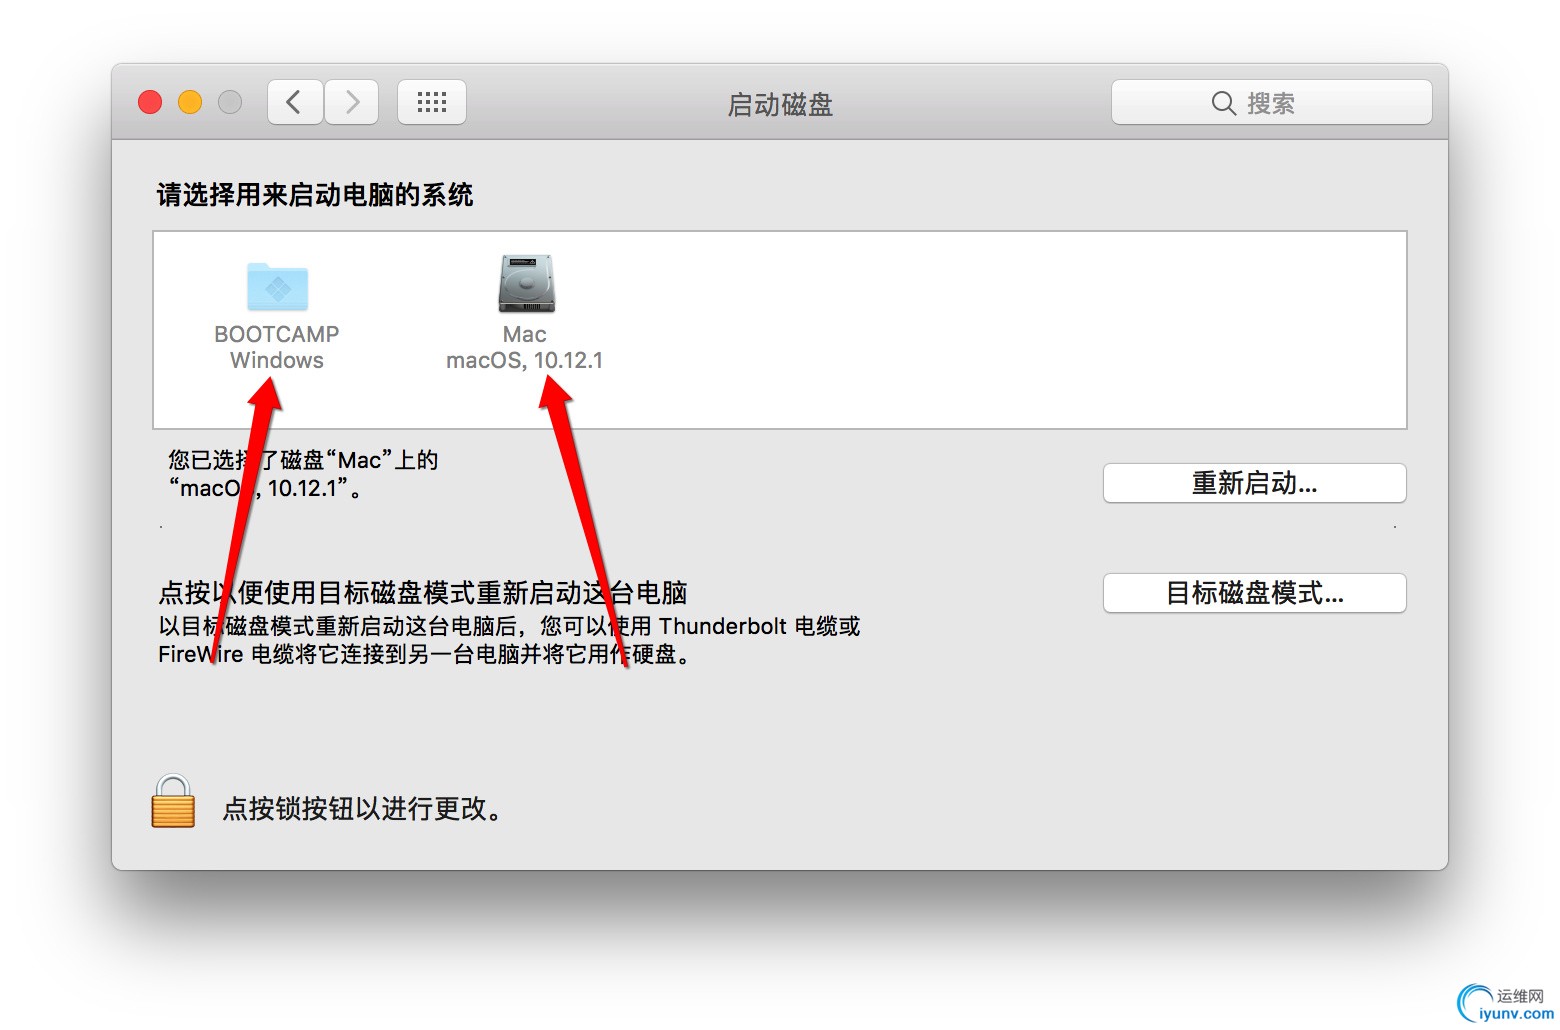
Task: Click the 点按锁按钮以进行更改 text
Action: (x=363, y=808)
